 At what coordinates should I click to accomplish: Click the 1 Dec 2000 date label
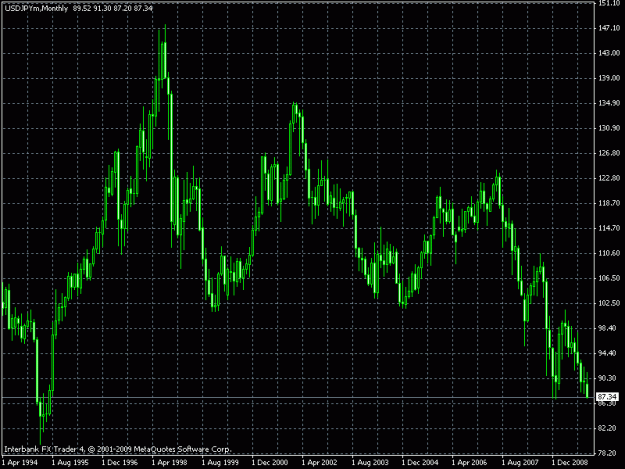click(270, 463)
